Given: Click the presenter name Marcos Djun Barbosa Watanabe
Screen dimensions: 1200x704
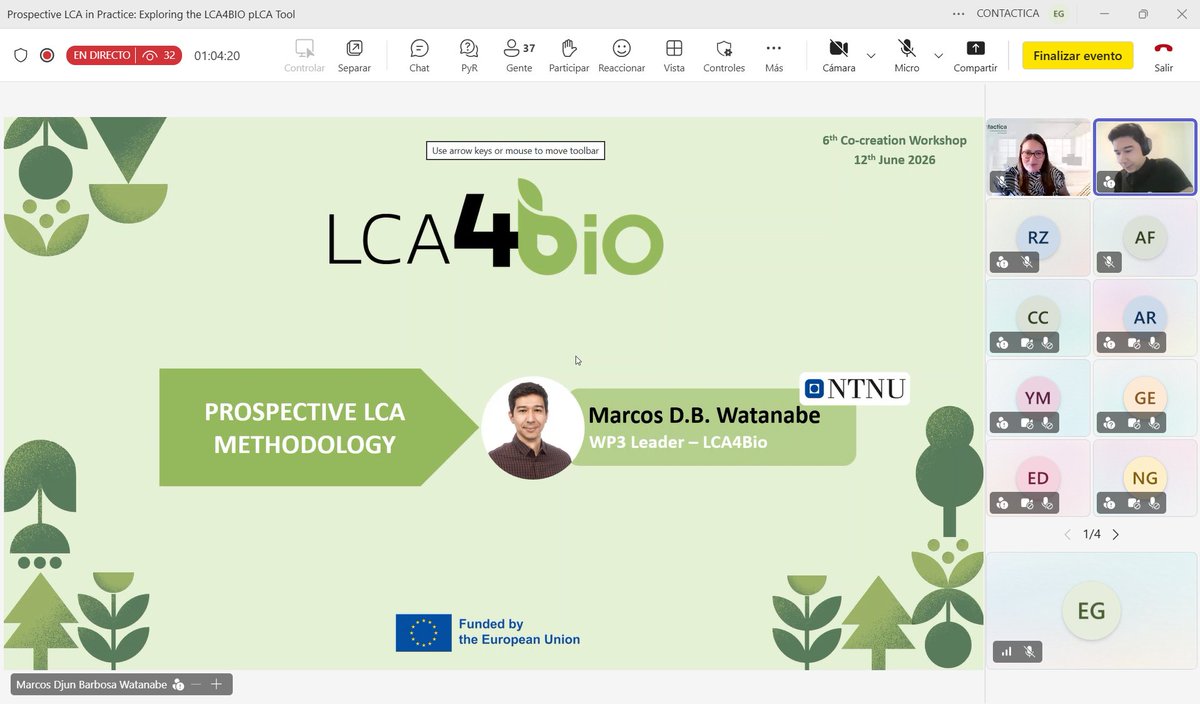Looking at the screenshot, I should (93, 685).
